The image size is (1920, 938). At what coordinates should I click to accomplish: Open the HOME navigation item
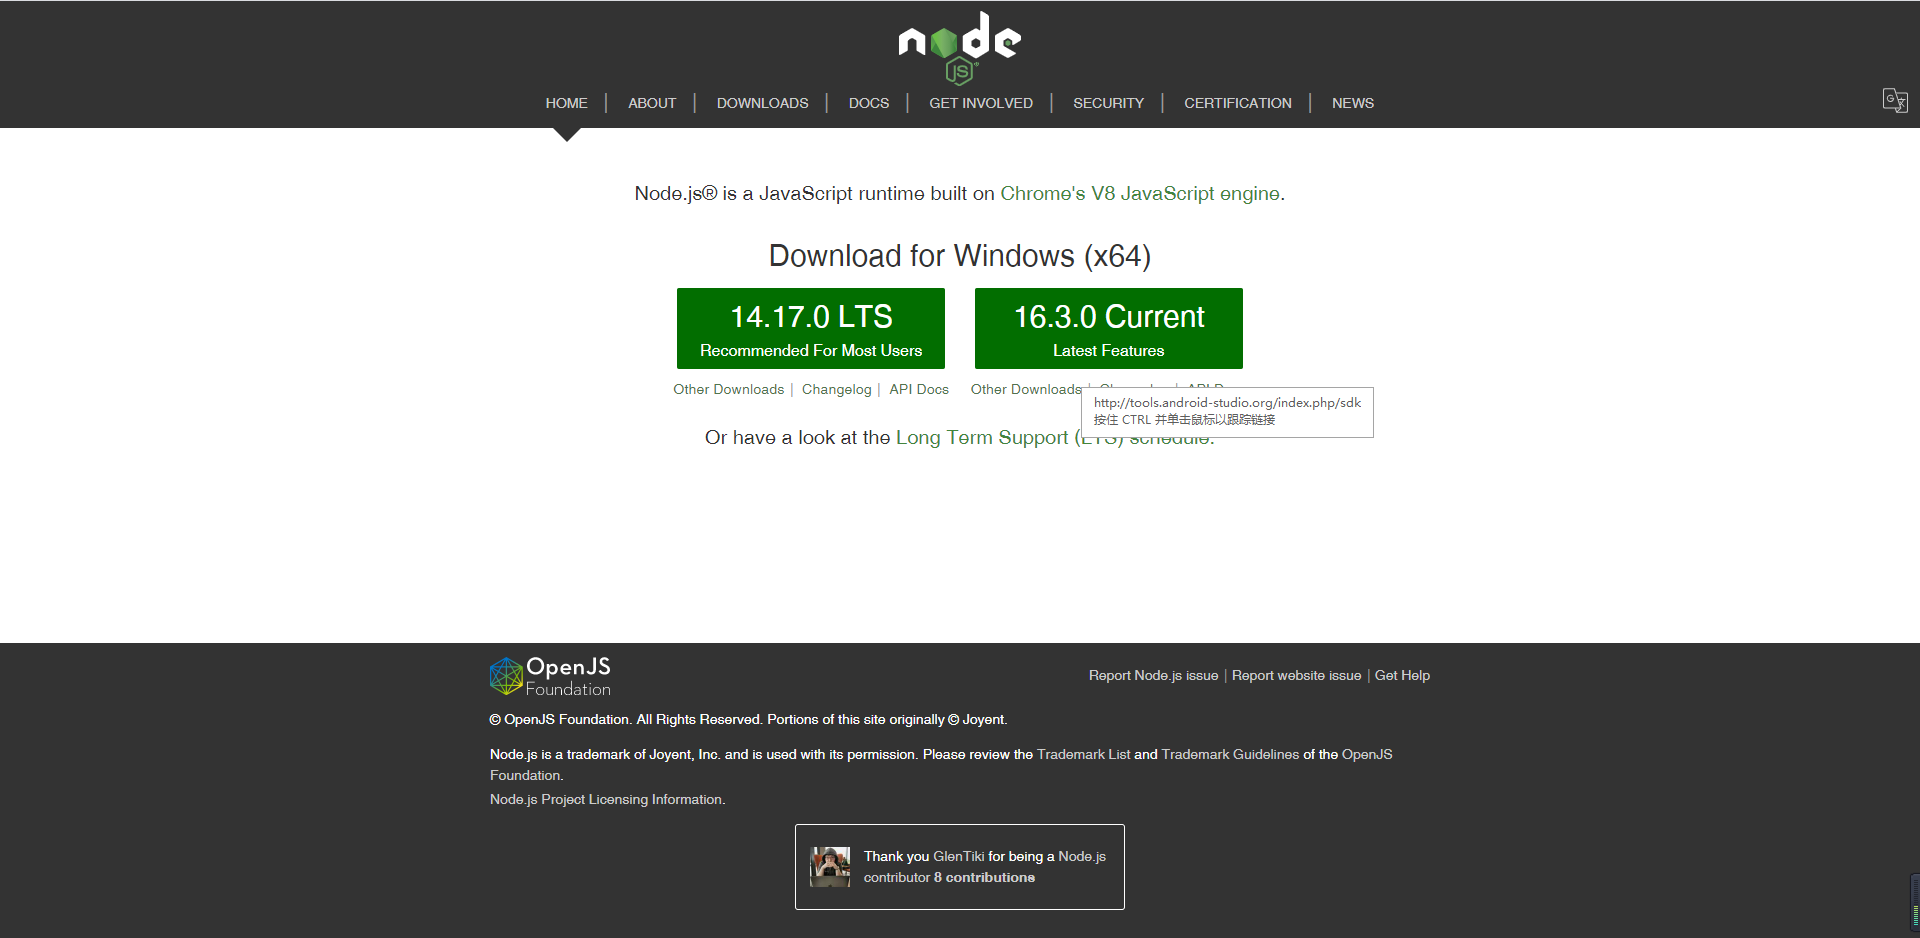[566, 103]
